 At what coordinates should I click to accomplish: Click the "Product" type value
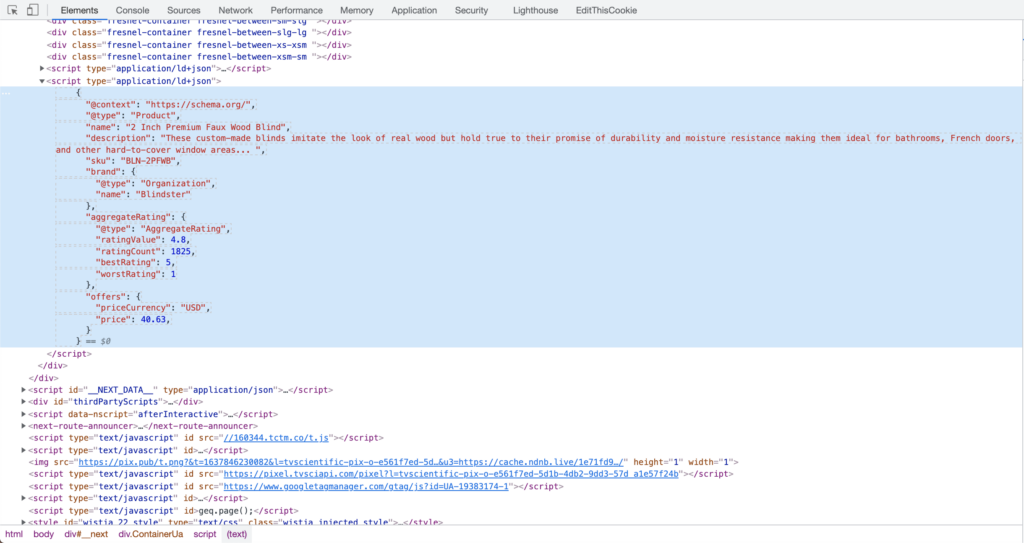pyautogui.click(x=153, y=116)
